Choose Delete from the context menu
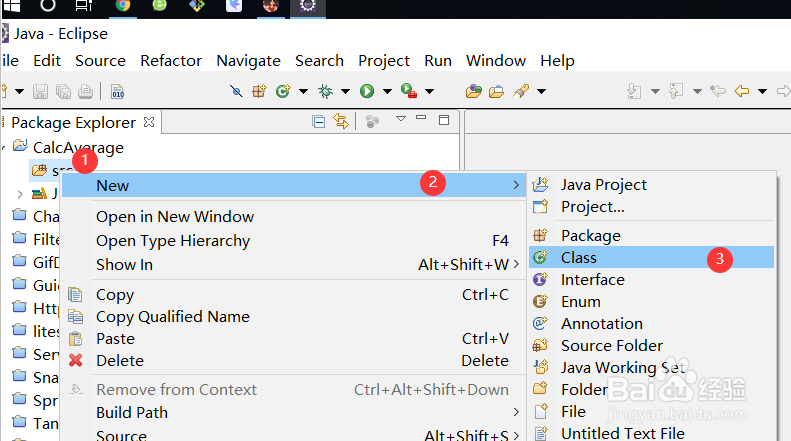This screenshot has width=791, height=441. (294, 360)
